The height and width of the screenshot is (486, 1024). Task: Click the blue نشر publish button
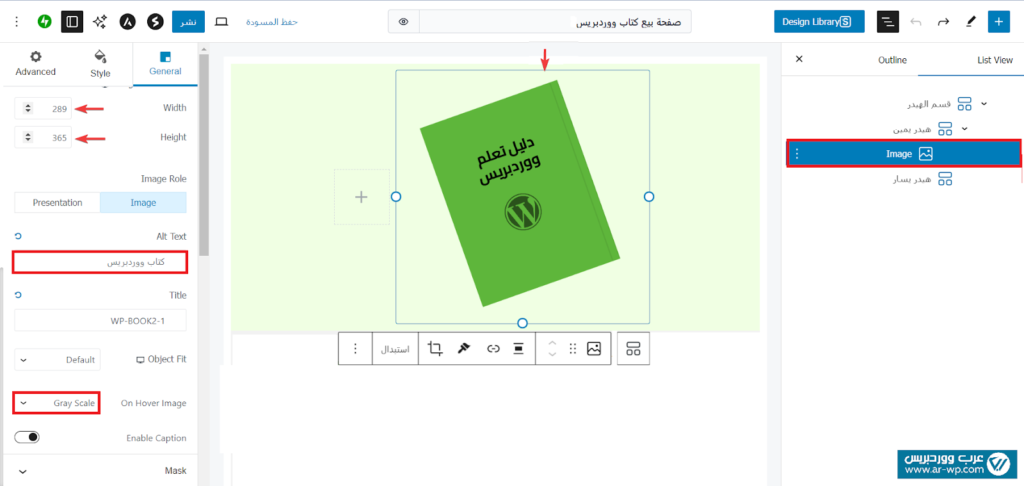(x=184, y=21)
